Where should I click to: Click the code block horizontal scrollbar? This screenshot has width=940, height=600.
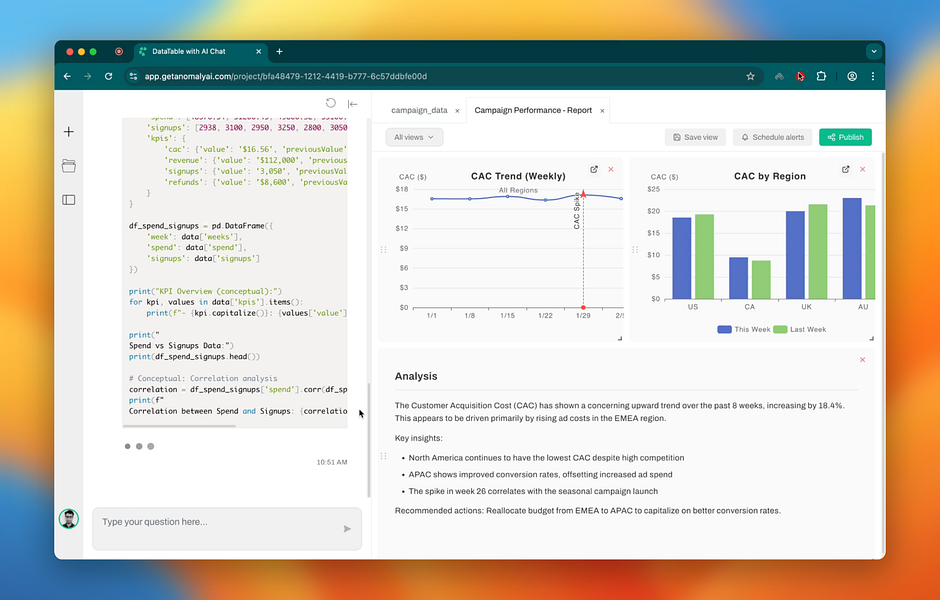coord(179,426)
